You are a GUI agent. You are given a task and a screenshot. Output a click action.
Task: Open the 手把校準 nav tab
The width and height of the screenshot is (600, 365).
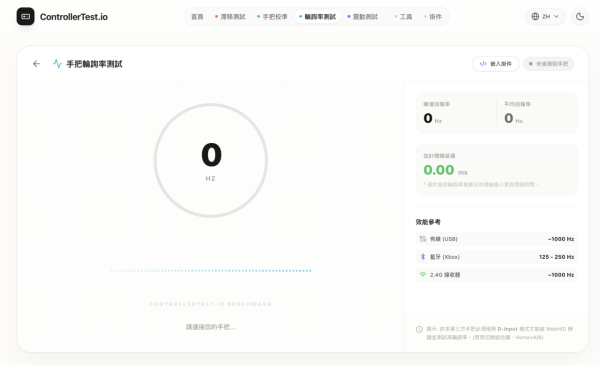pyautogui.click(x=272, y=17)
